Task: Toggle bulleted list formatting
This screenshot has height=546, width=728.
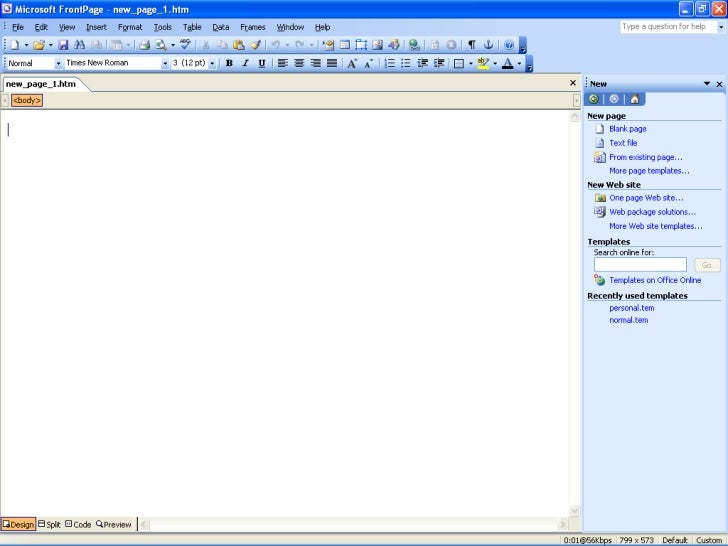Action: [406, 64]
